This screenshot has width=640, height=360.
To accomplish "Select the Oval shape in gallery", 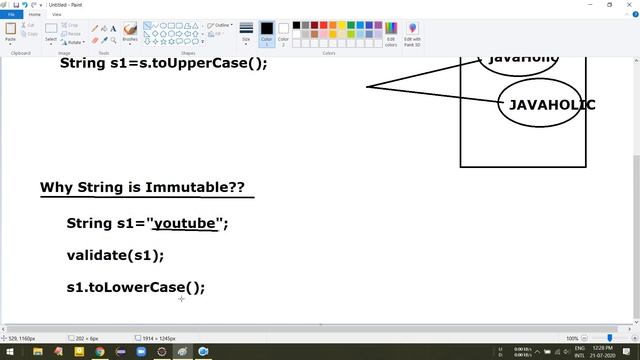I will pyautogui.click(x=163, y=26).
